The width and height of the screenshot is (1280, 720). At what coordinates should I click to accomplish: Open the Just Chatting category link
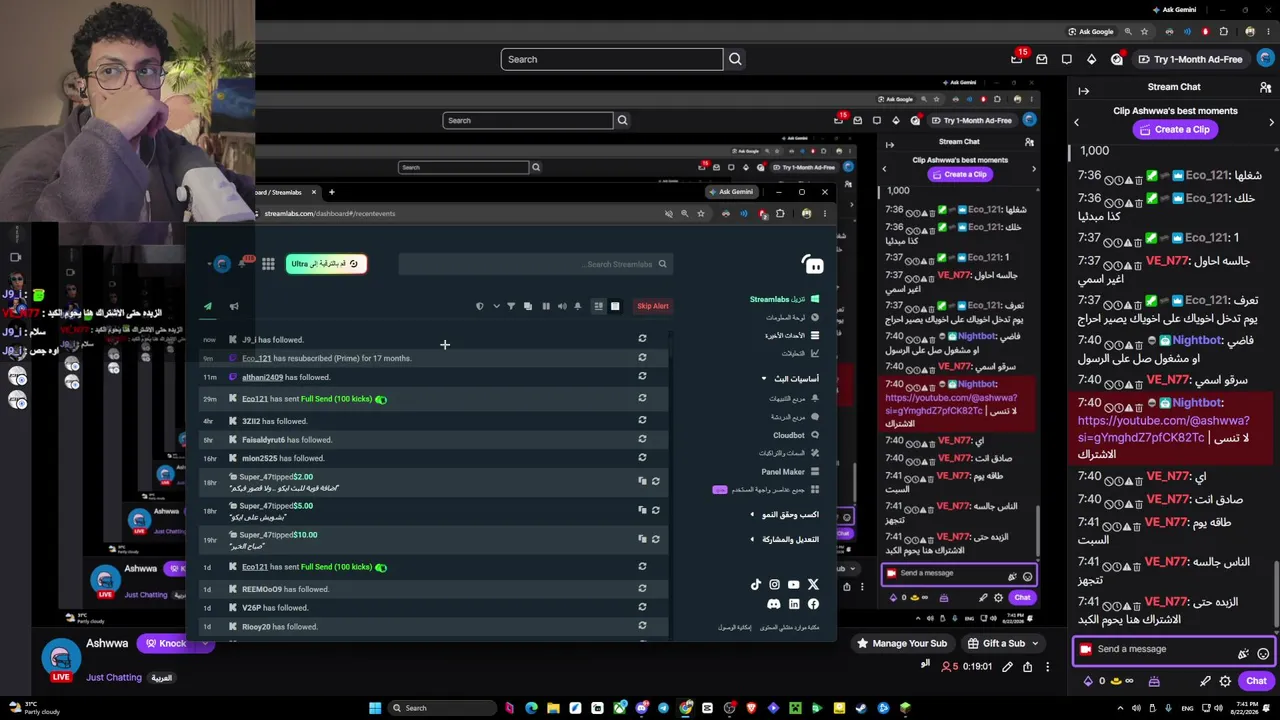[x=114, y=677]
